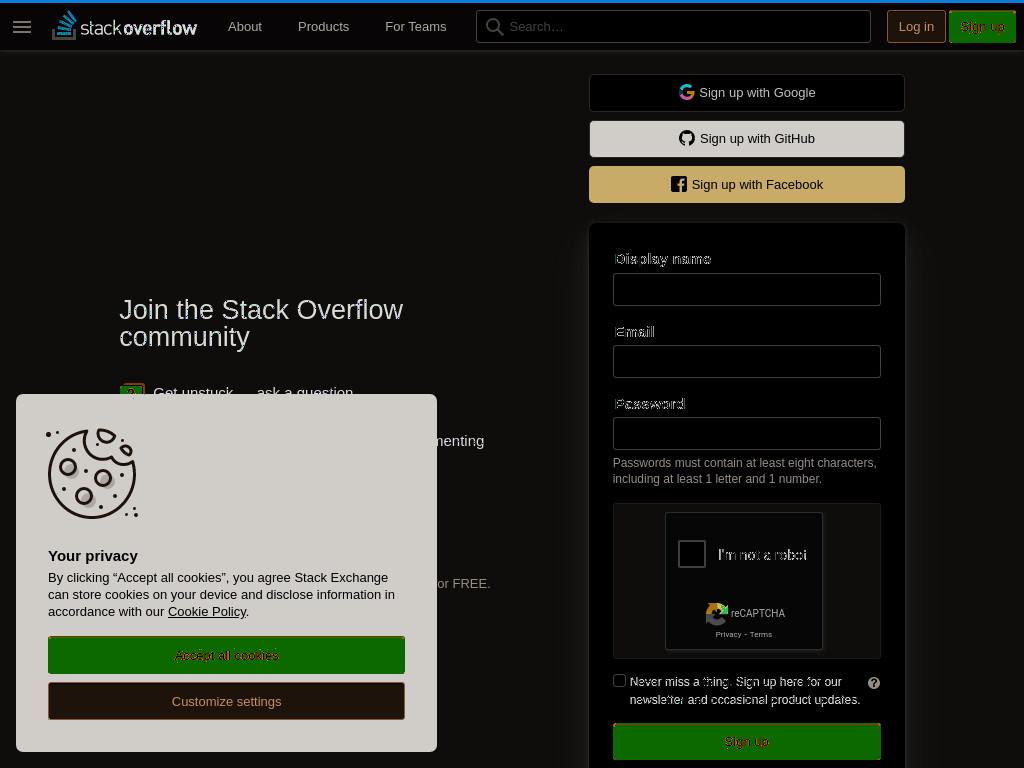Click the password requirements hint text

pos(744,471)
